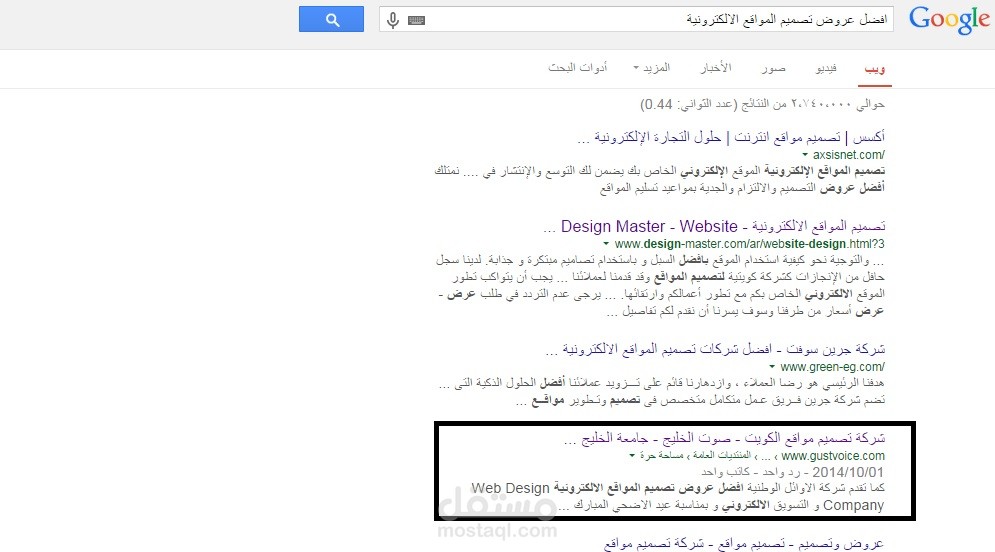Open the عروض وتصميم result title
Viewport: 995px width, 552px height.
(x=744, y=544)
